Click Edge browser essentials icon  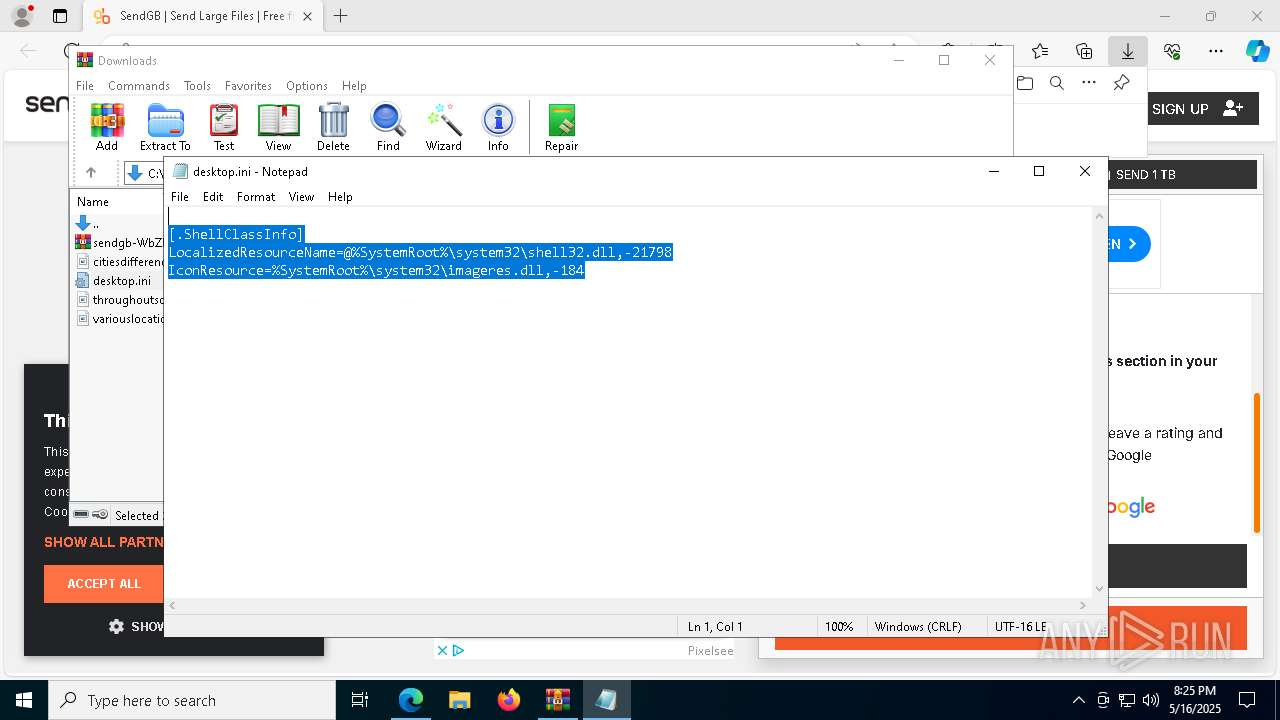[1172, 51]
